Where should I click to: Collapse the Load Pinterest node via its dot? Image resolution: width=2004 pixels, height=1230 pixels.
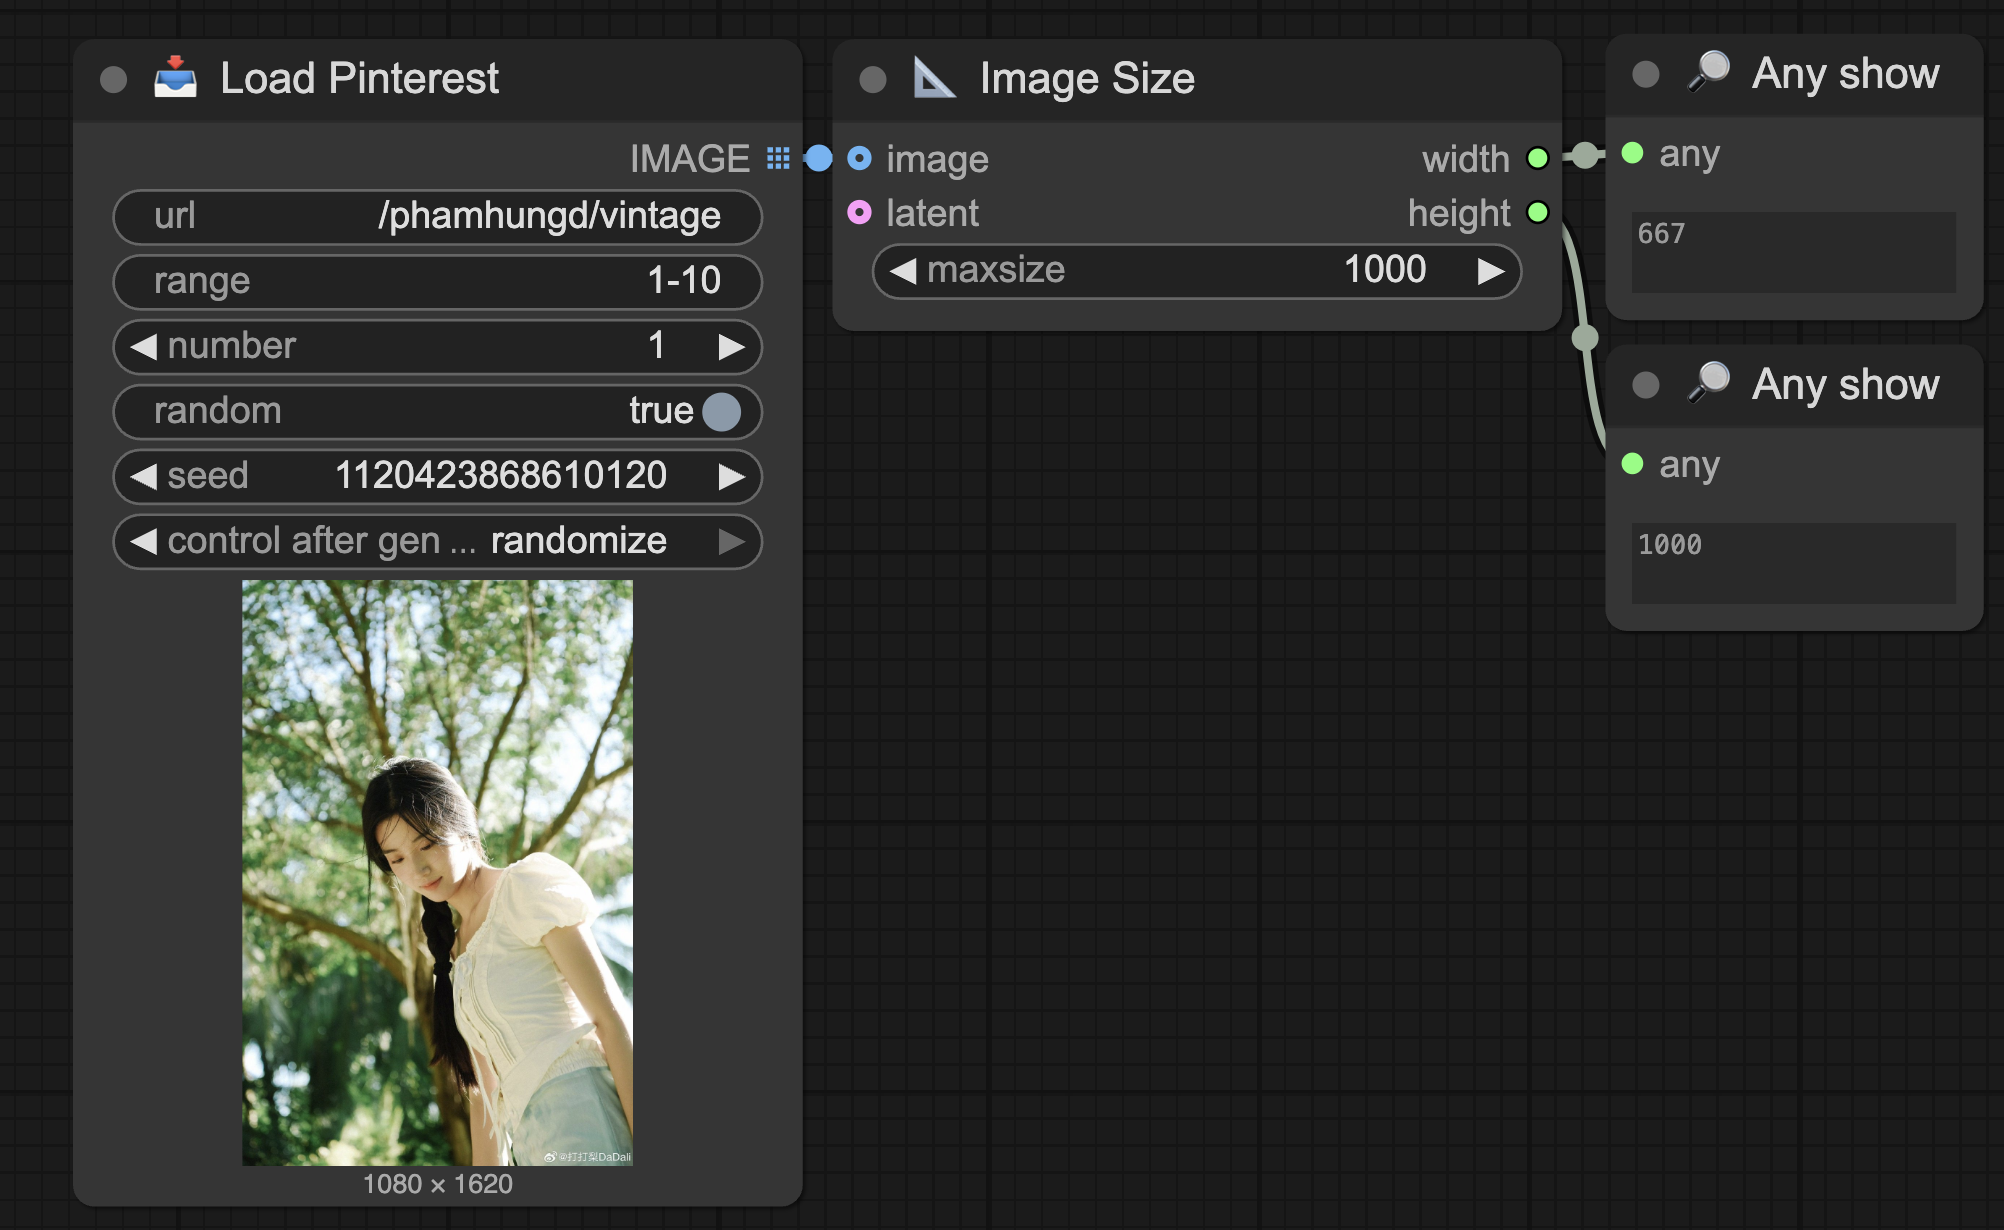tap(114, 79)
